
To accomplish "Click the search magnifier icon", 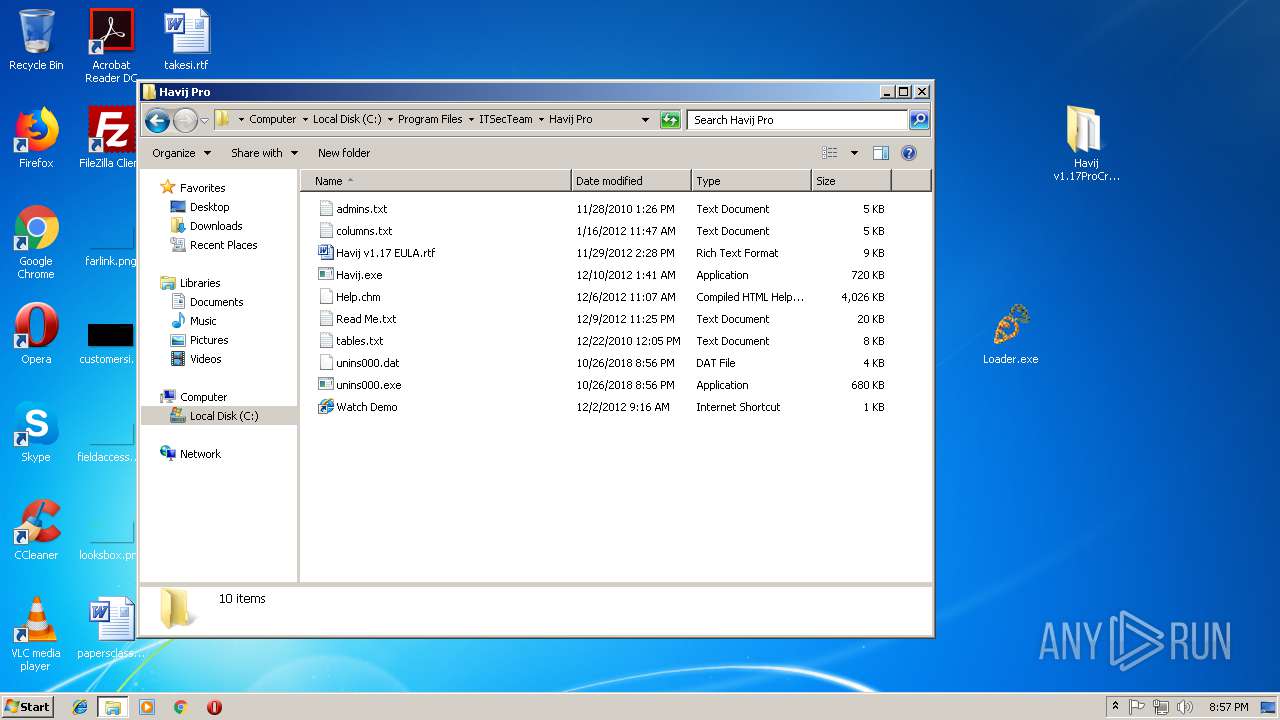I will pos(918,120).
